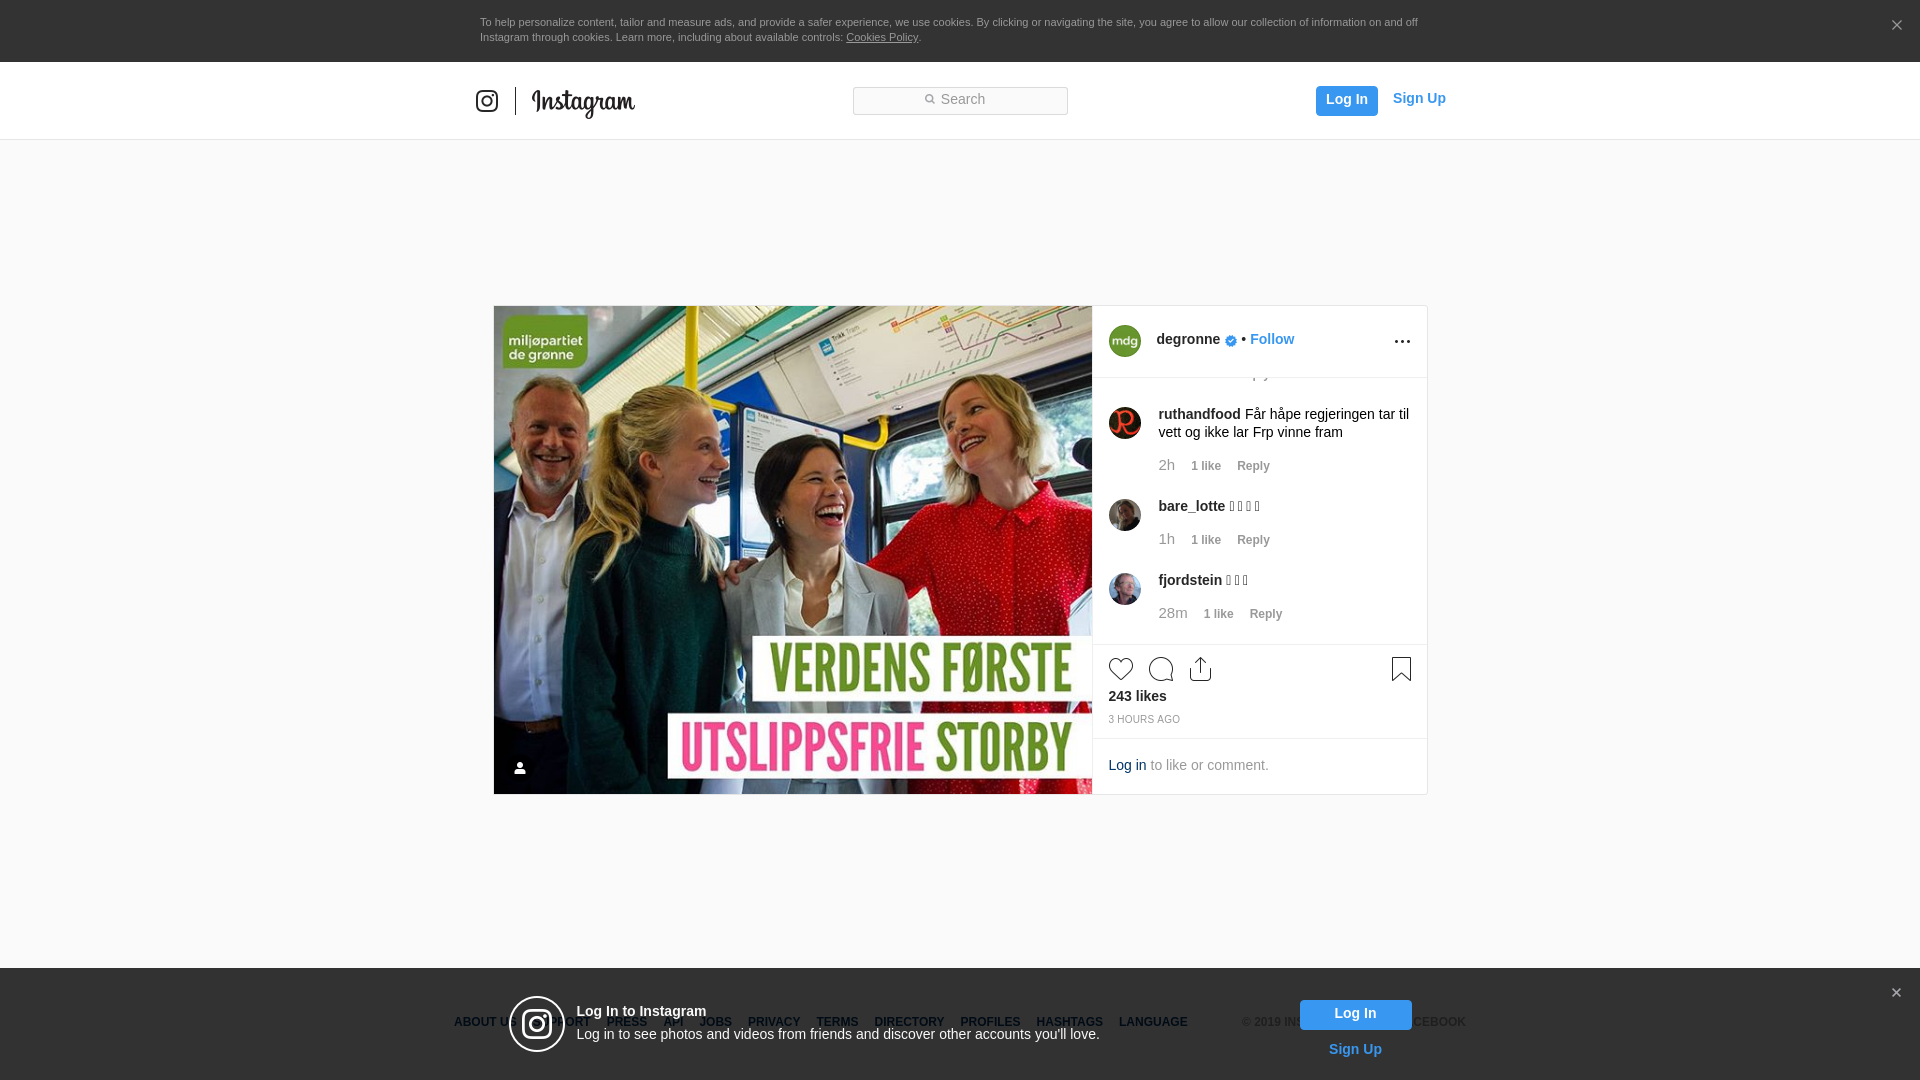This screenshot has height=1080, width=1920.
Task: Reply to fjordstein's comment
Action: click(x=1266, y=614)
